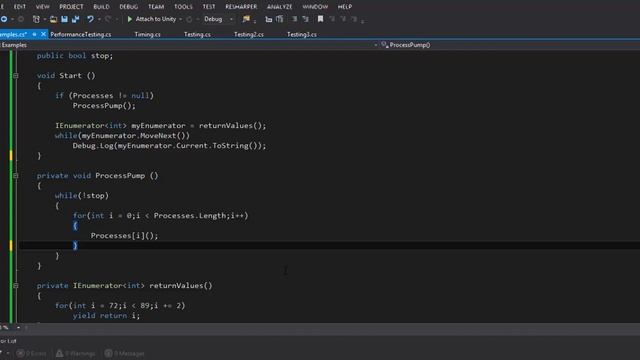Open the WINDOW menu
Viewport: 640px width, 360px height.
click(315, 7)
